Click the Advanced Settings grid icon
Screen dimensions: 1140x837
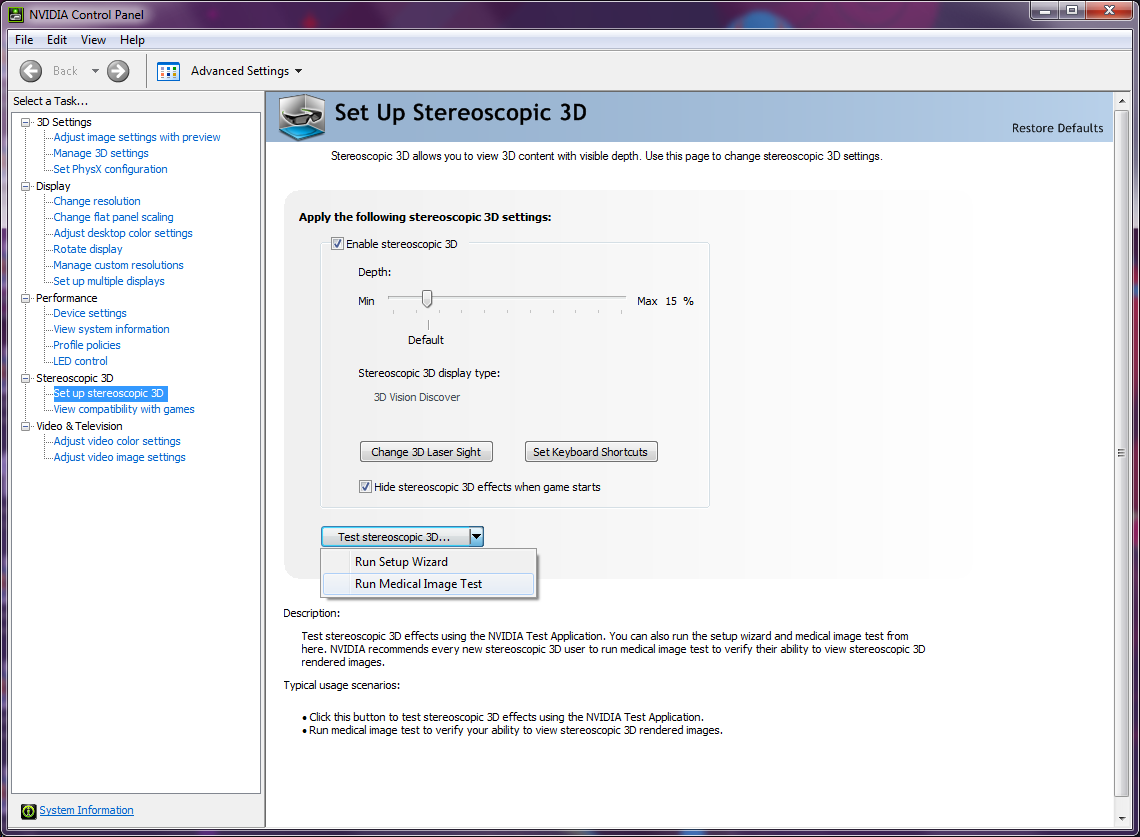tap(169, 71)
